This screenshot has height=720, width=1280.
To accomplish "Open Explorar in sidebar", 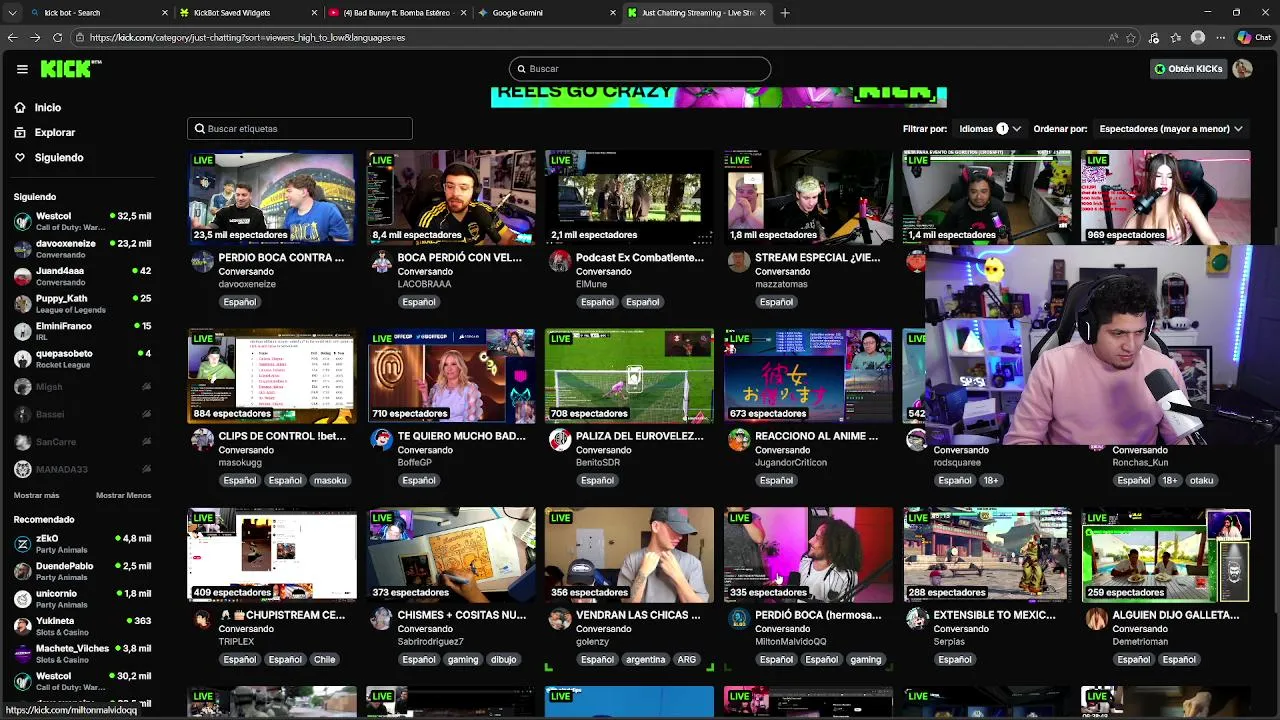I will (x=54, y=132).
